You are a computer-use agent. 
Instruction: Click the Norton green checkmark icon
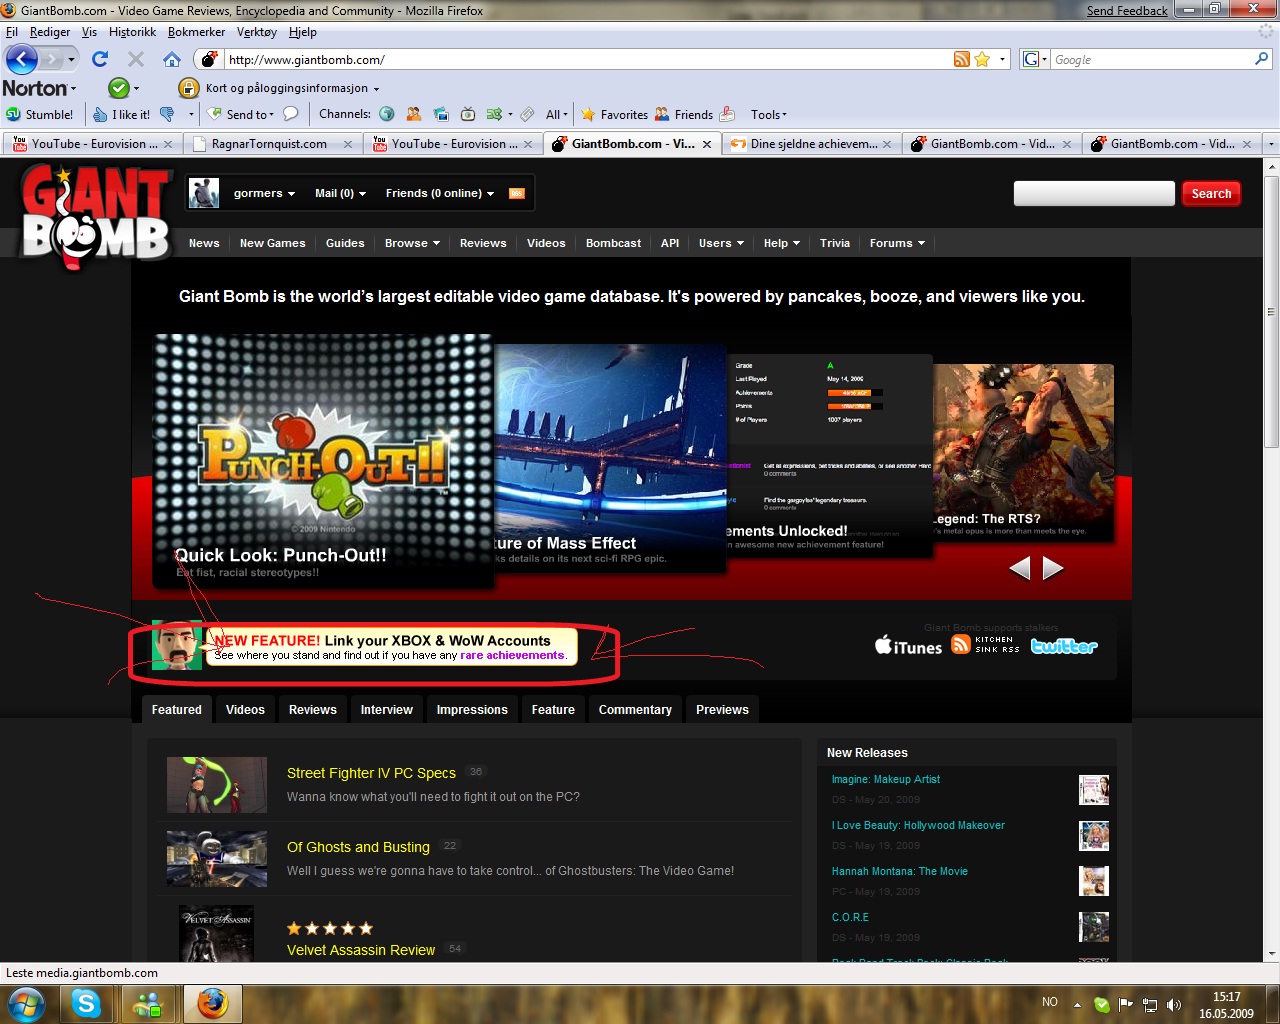[x=118, y=88]
